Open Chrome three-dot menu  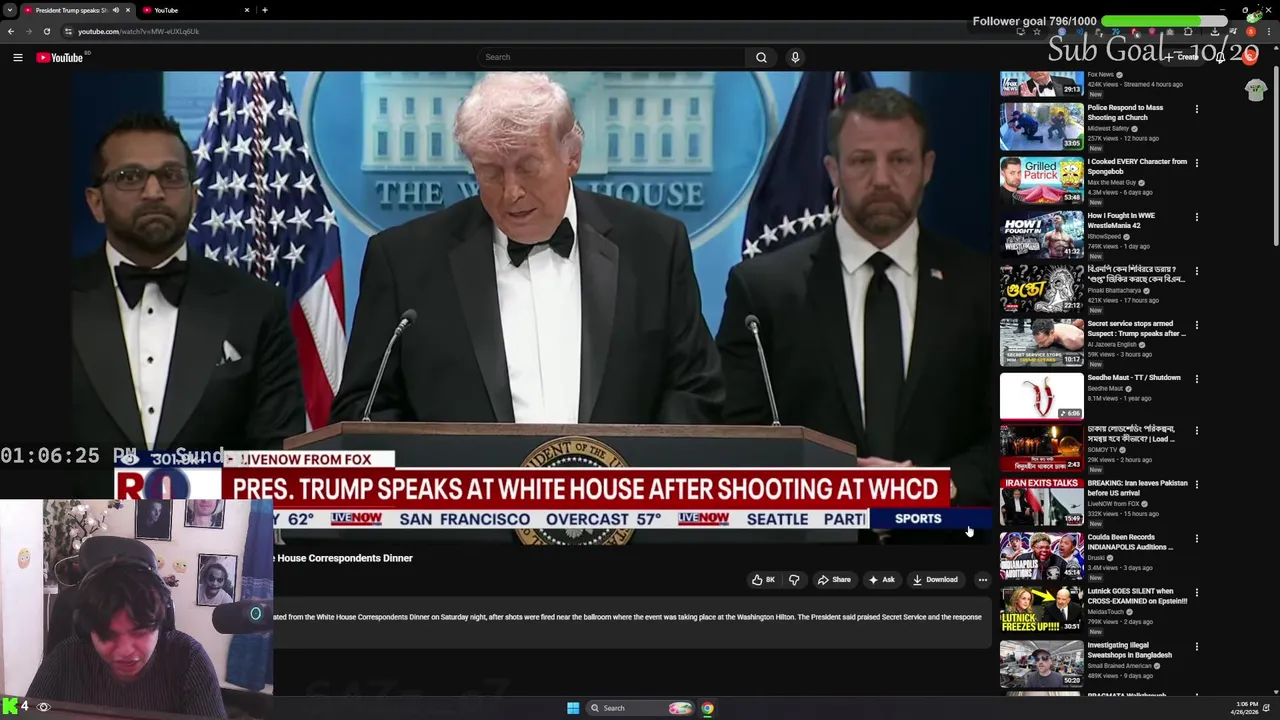1270,31
